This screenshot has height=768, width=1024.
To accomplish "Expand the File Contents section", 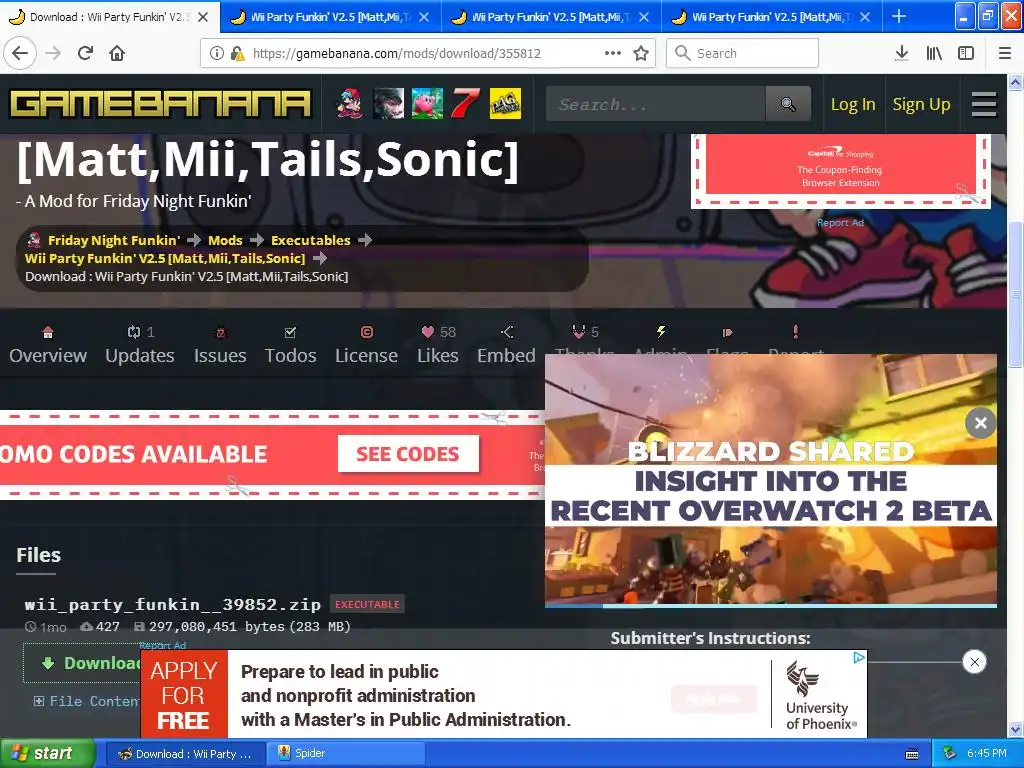I will pos(86,701).
